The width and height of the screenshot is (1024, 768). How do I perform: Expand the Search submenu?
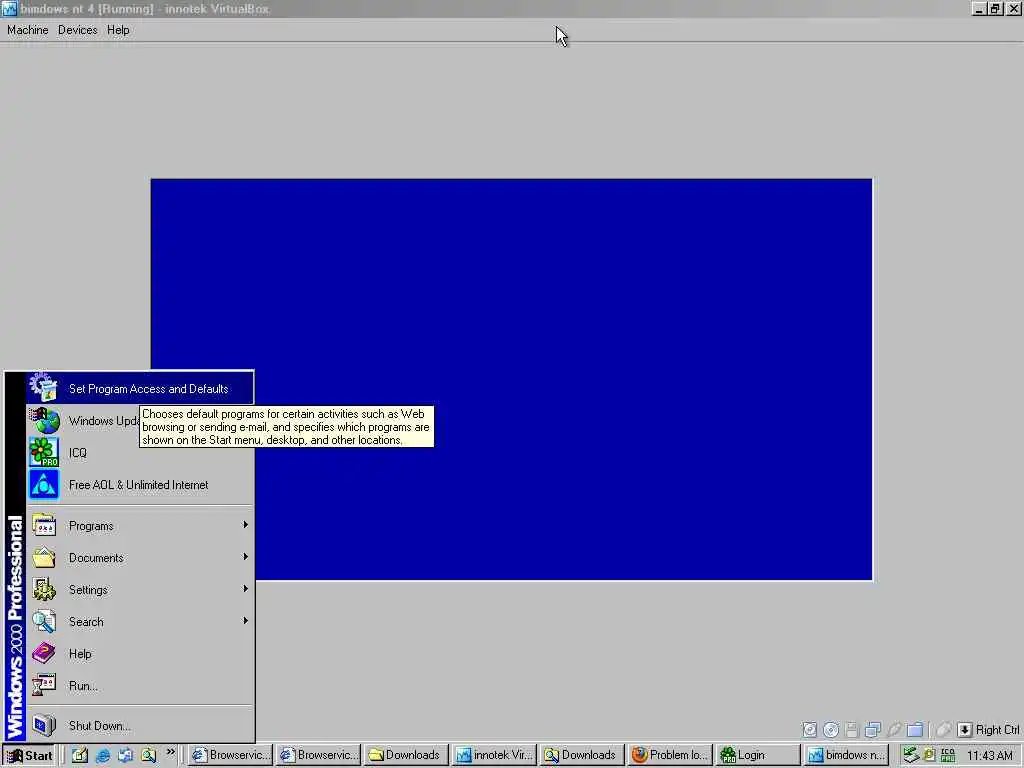click(140, 622)
